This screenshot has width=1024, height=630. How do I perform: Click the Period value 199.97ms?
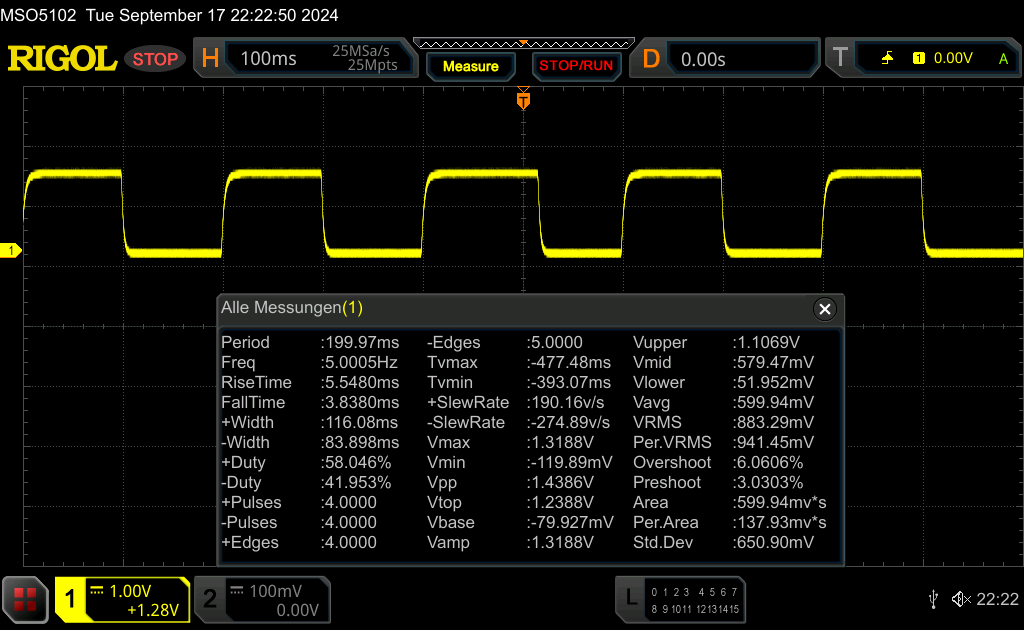(360, 342)
